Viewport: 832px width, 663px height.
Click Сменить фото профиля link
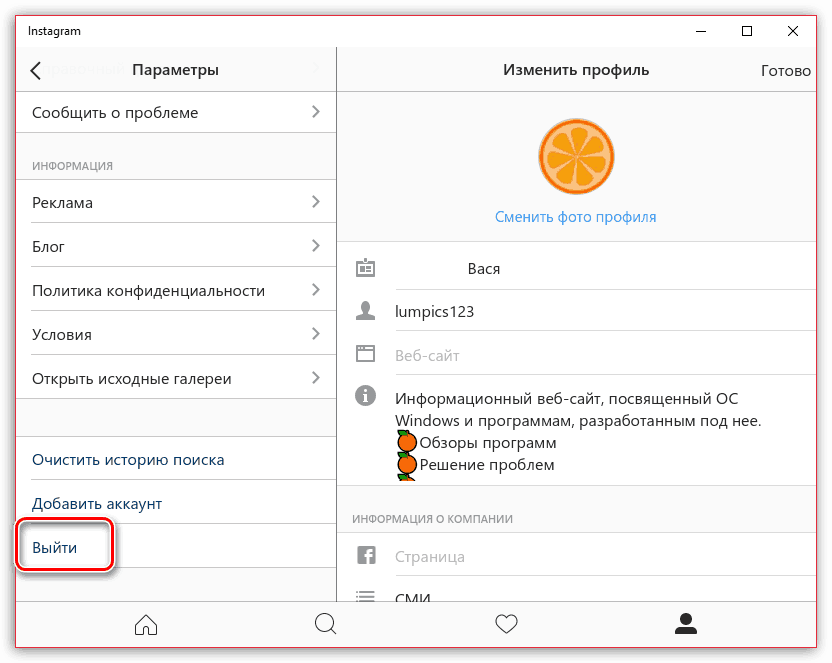coord(576,217)
